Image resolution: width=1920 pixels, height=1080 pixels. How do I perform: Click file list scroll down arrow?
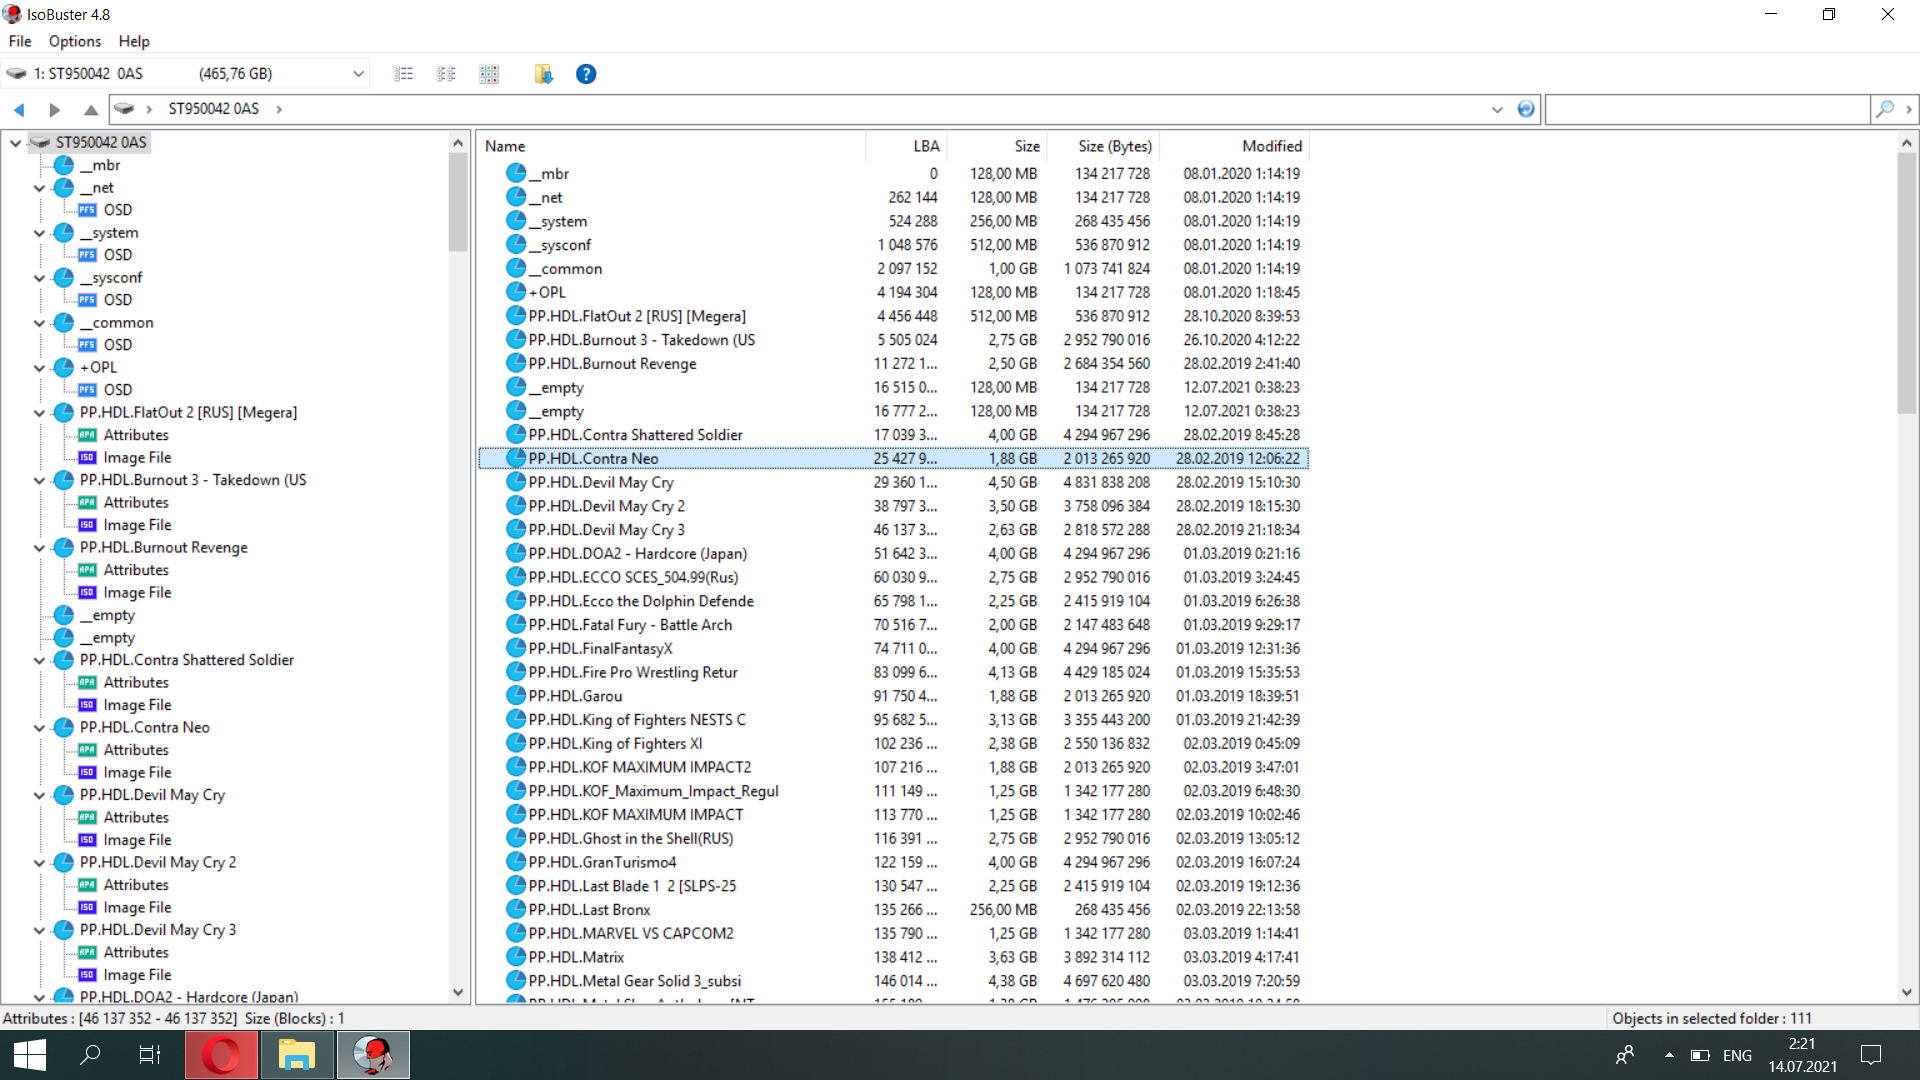[x=1907, y=993]
